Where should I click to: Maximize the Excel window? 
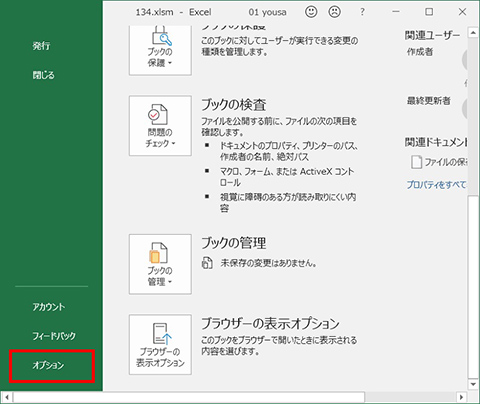[x=429, y=12]
